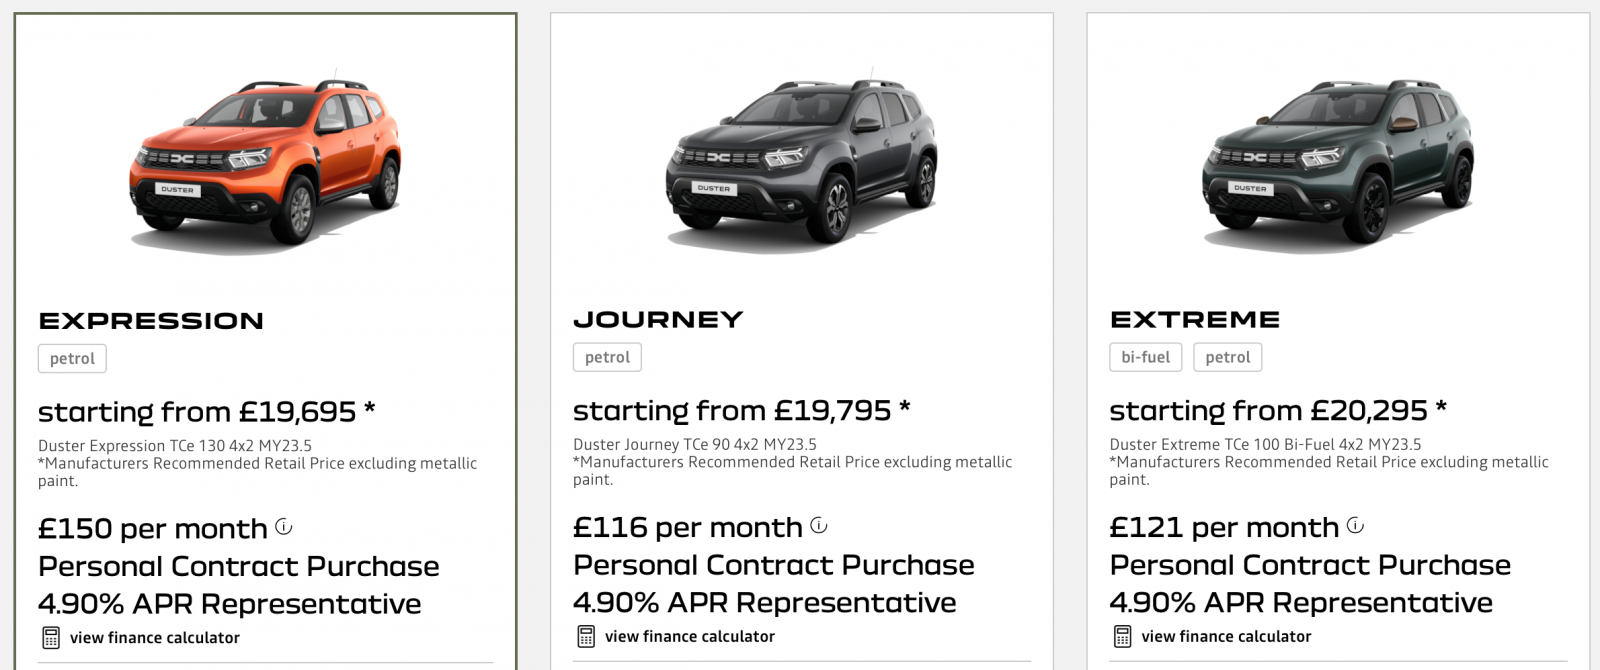This screenshot has height=670, width=1600.
Task: Click the petrol tag under Extreme
Action: pyautogui.click(x=1228, y=357)
